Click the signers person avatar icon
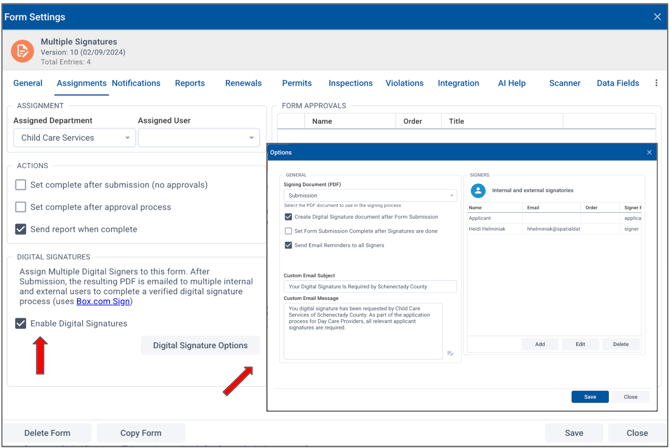Image resolution: width=670 pixels, height=448 pixels. pyautogui.click(x=478, y=190)
